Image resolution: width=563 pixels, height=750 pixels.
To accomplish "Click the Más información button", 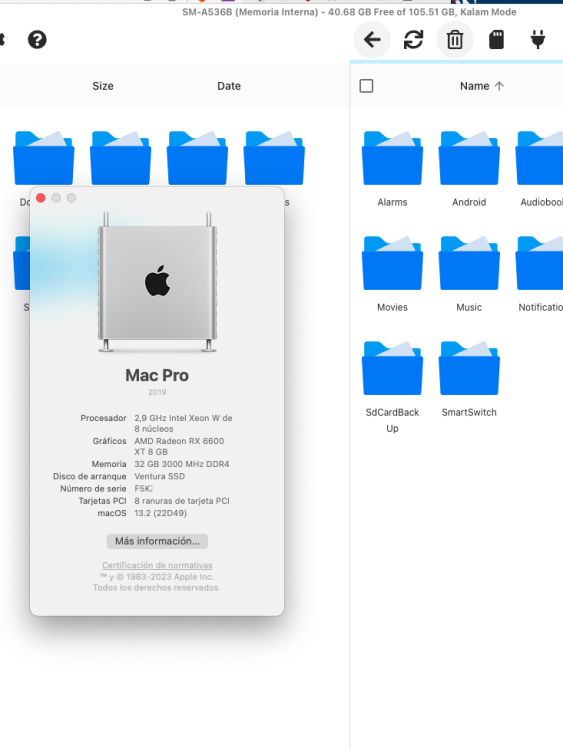I will 157,541.
